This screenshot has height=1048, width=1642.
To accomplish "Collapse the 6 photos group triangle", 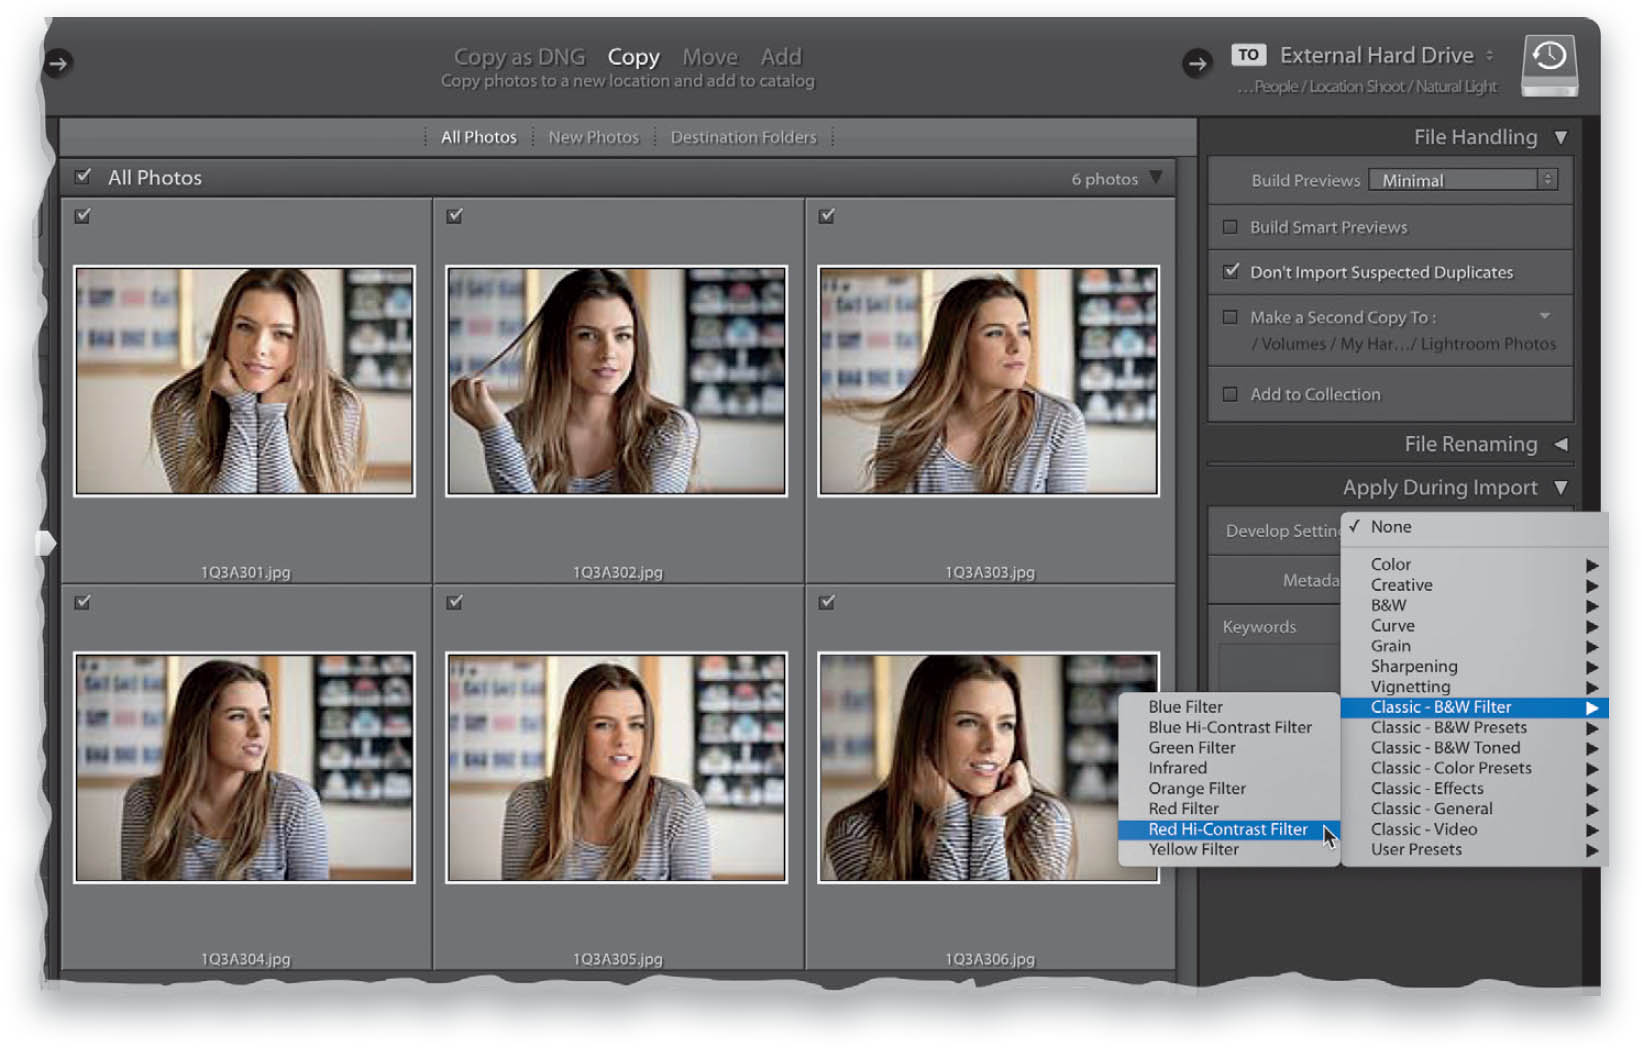I will pos(1156,178).
